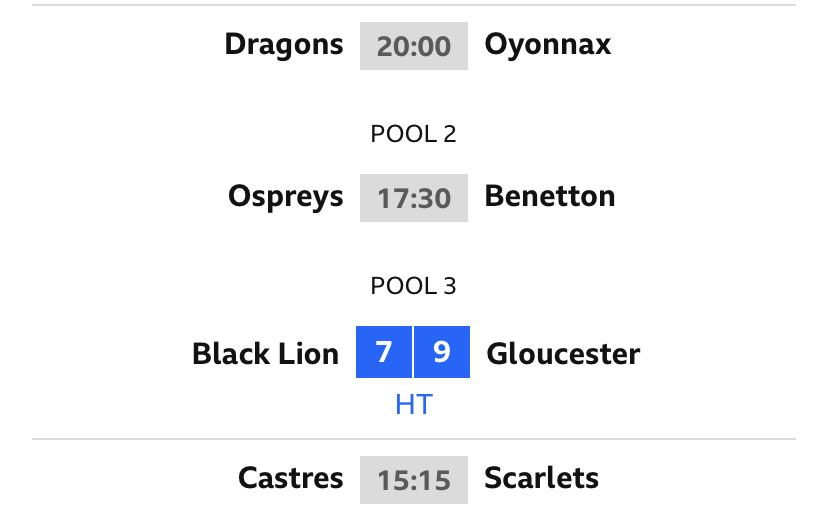The height and width of the screenshot is (517, 821).
Task: Open the Black Lion team name
Action: click(265, 354)
